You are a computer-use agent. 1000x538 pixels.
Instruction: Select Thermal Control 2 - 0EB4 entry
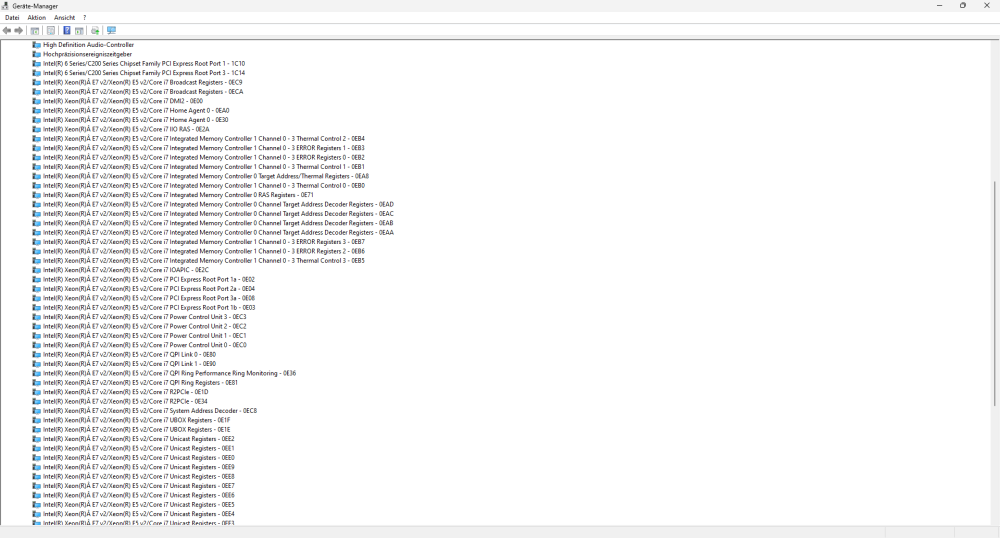[x=204, y=138]
